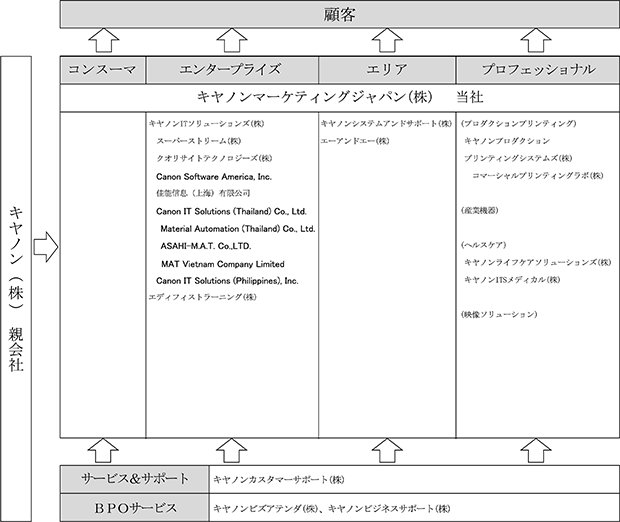Click right-pointing arrow beside キヤノン(株) 親会社
The width and height of the screenshot is (620, 522).
(x=46, y=247)
